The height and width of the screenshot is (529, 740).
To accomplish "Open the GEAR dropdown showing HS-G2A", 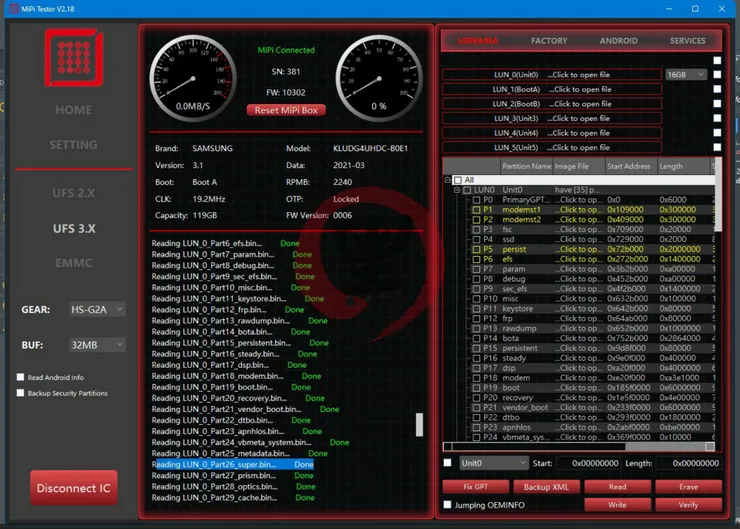I will (x=97, y=310).
